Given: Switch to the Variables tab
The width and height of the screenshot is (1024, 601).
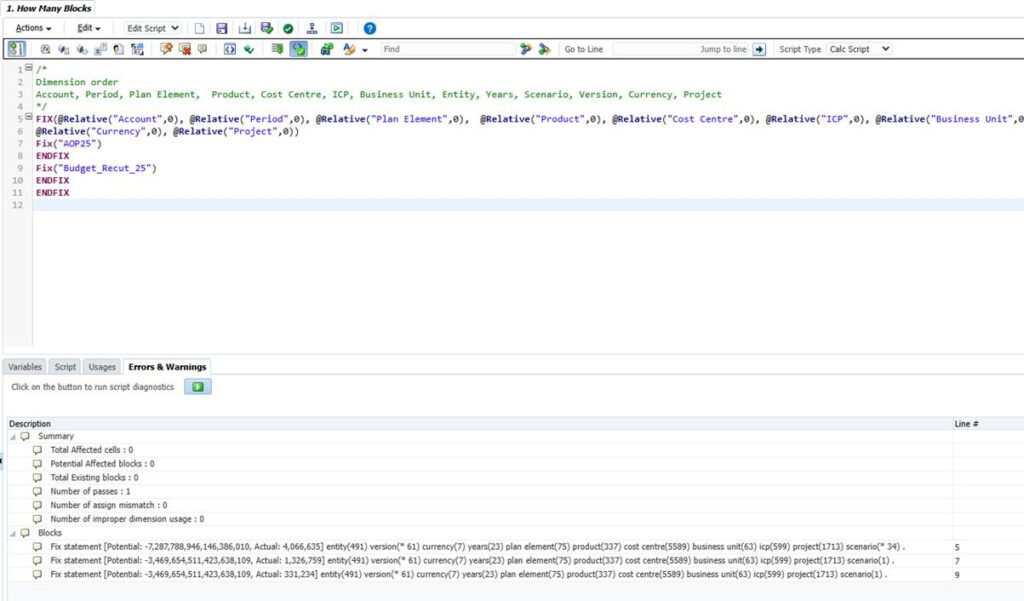Looking at the screenshot, I should coord(25,367).
